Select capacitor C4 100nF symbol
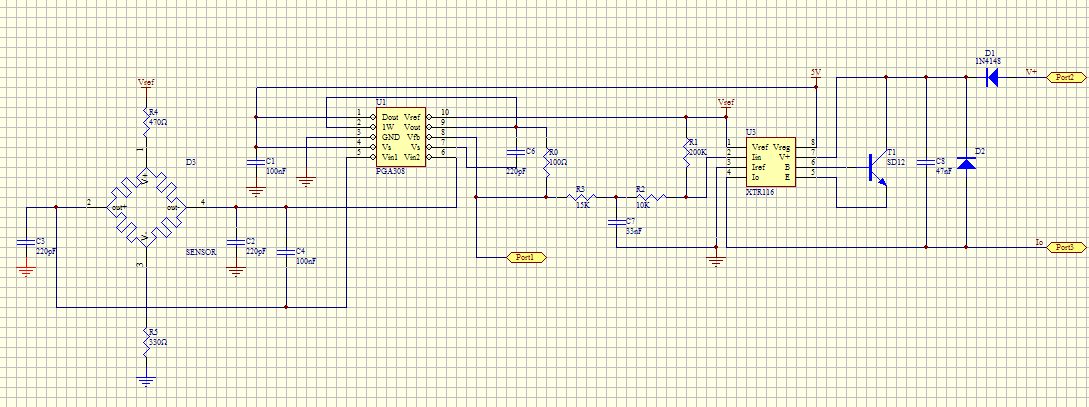 (x=287, y=251)
